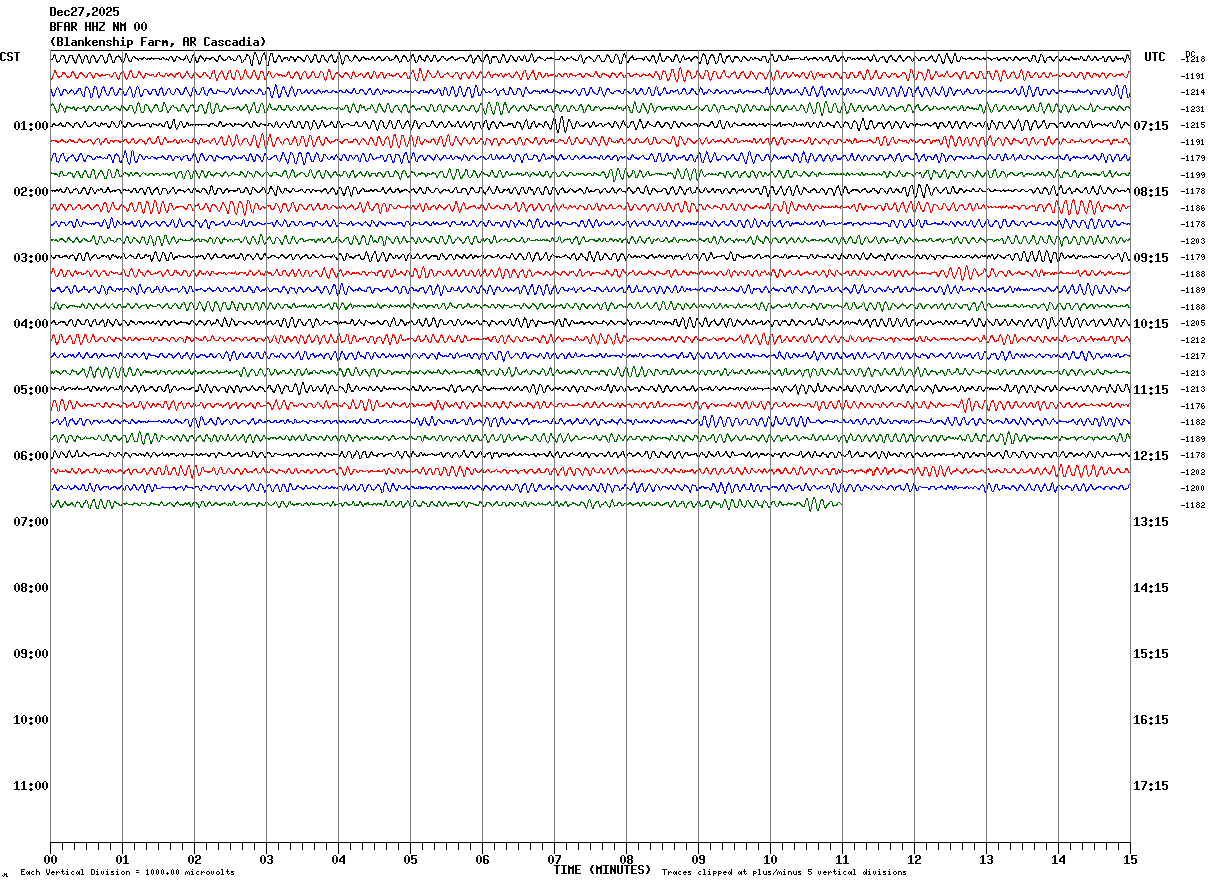Click the 13:15 UTC time label
The height and width of the screenshot is (886, 1210).
1151,522
